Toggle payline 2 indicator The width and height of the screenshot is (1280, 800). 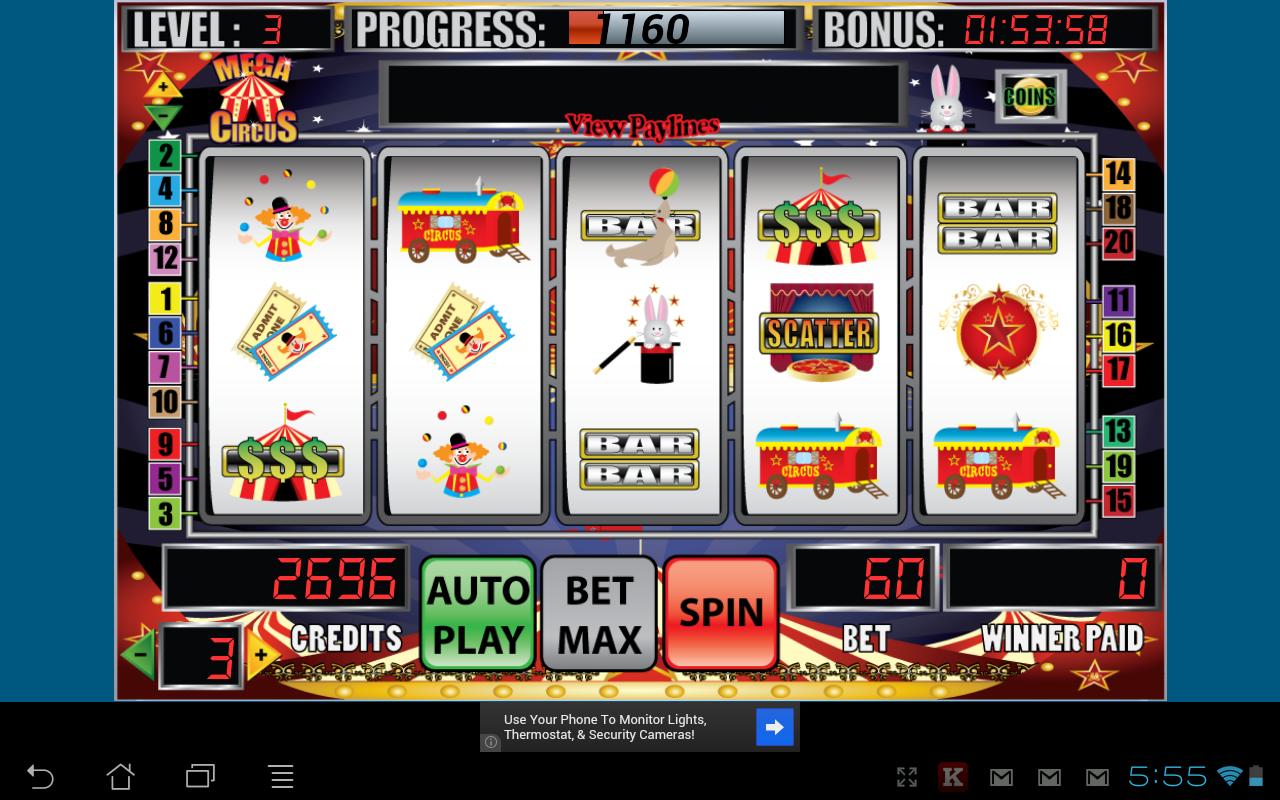(165, 156)
